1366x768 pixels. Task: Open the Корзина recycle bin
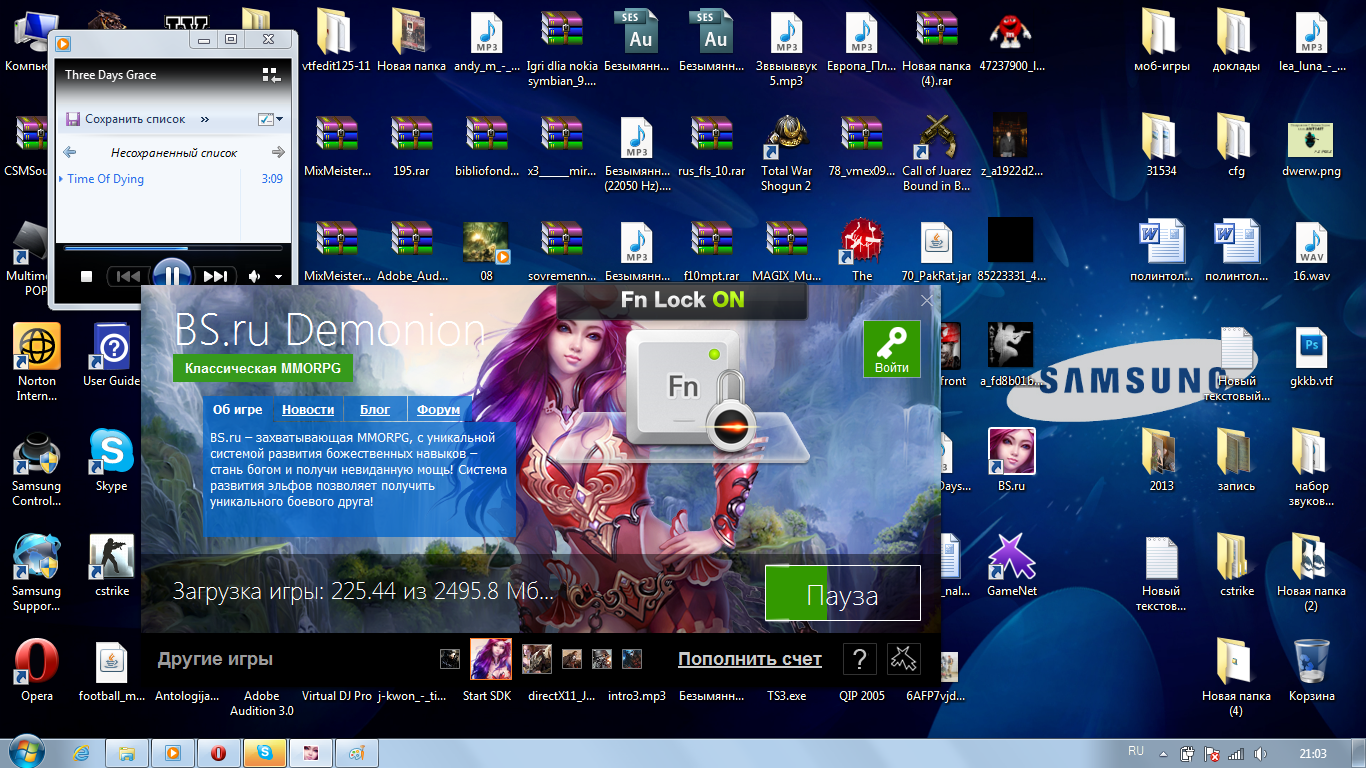pos(1311,670)
